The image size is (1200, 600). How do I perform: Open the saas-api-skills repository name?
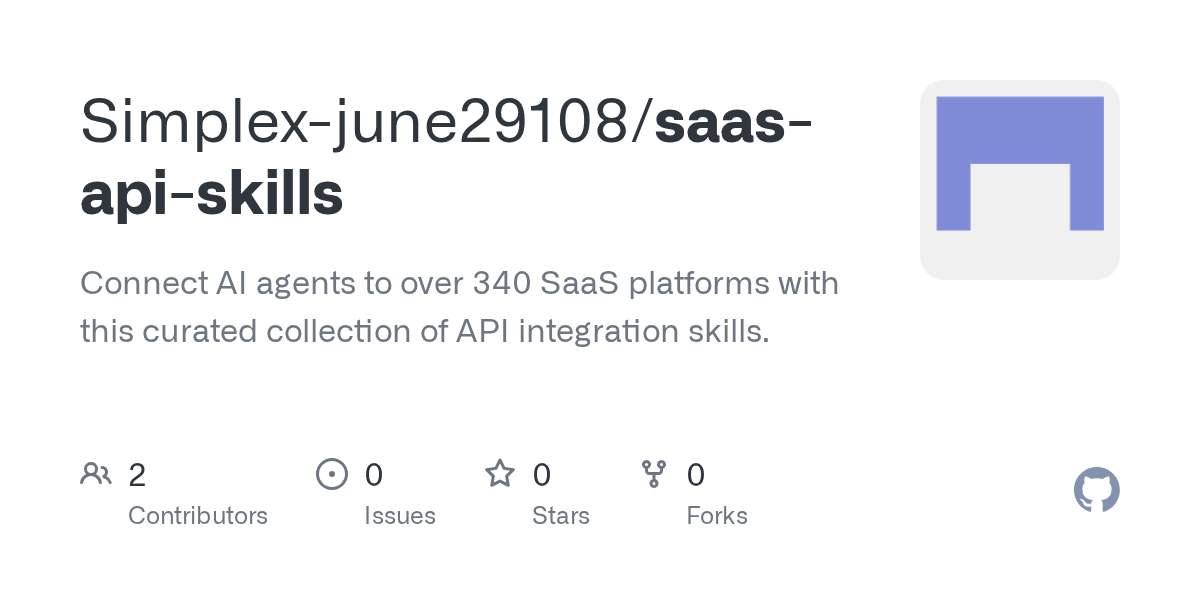446,158
